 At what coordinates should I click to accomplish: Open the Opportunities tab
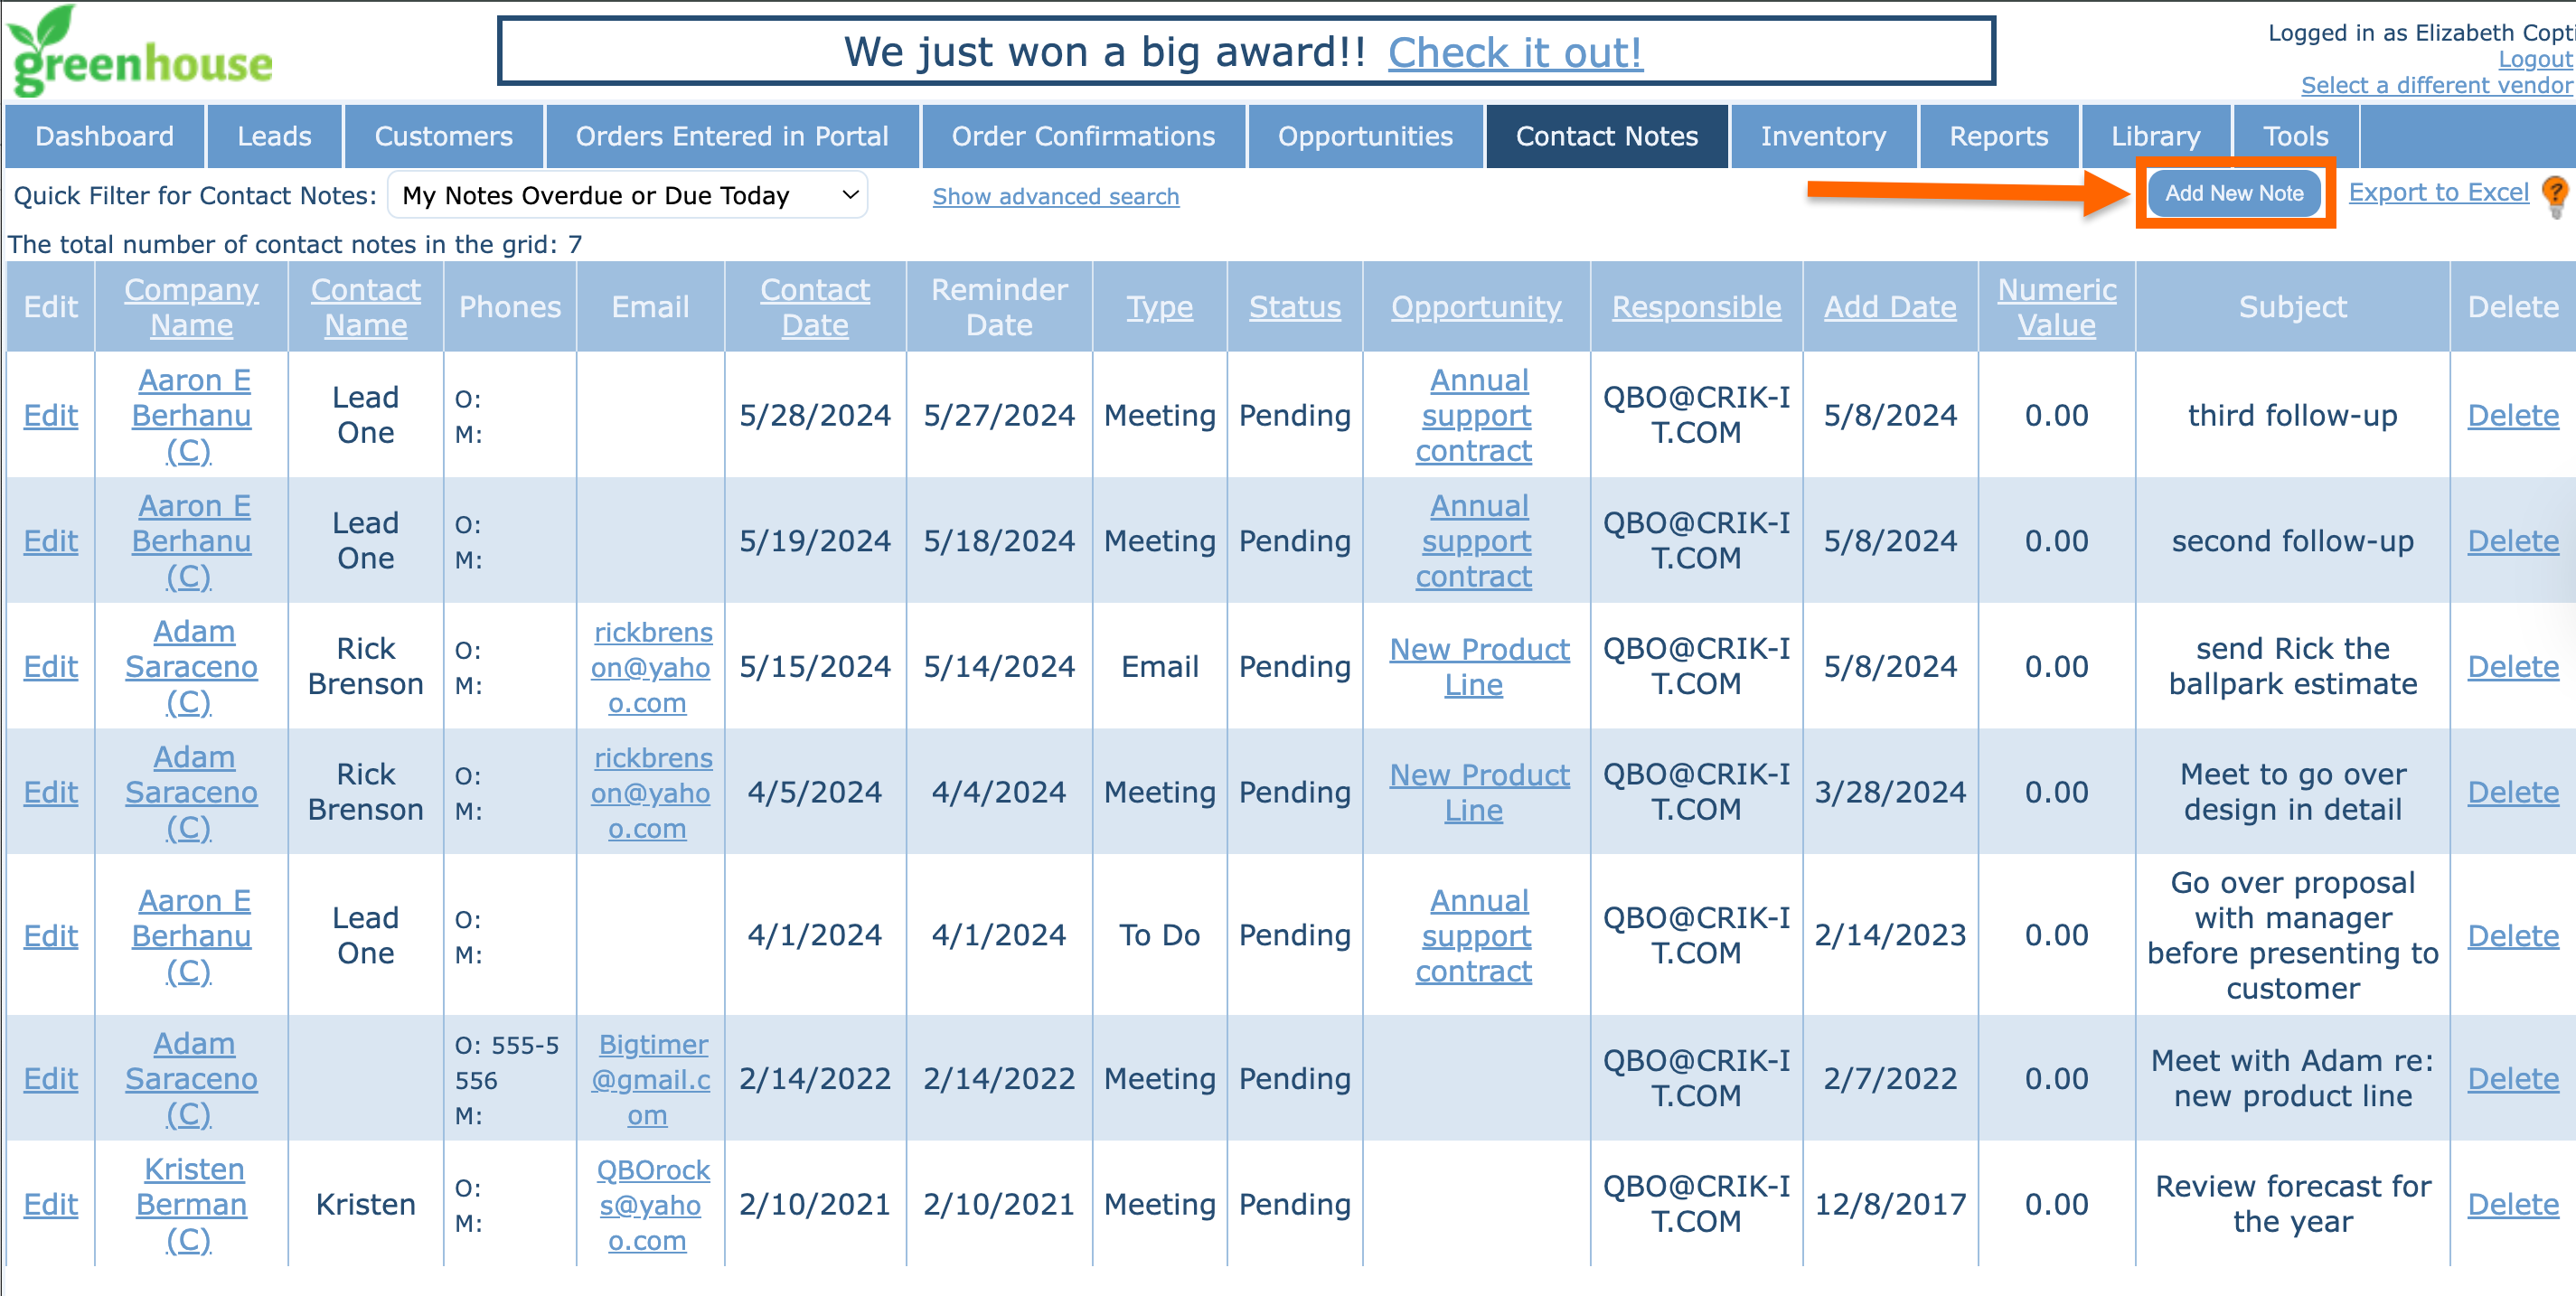click(1365, 136)
